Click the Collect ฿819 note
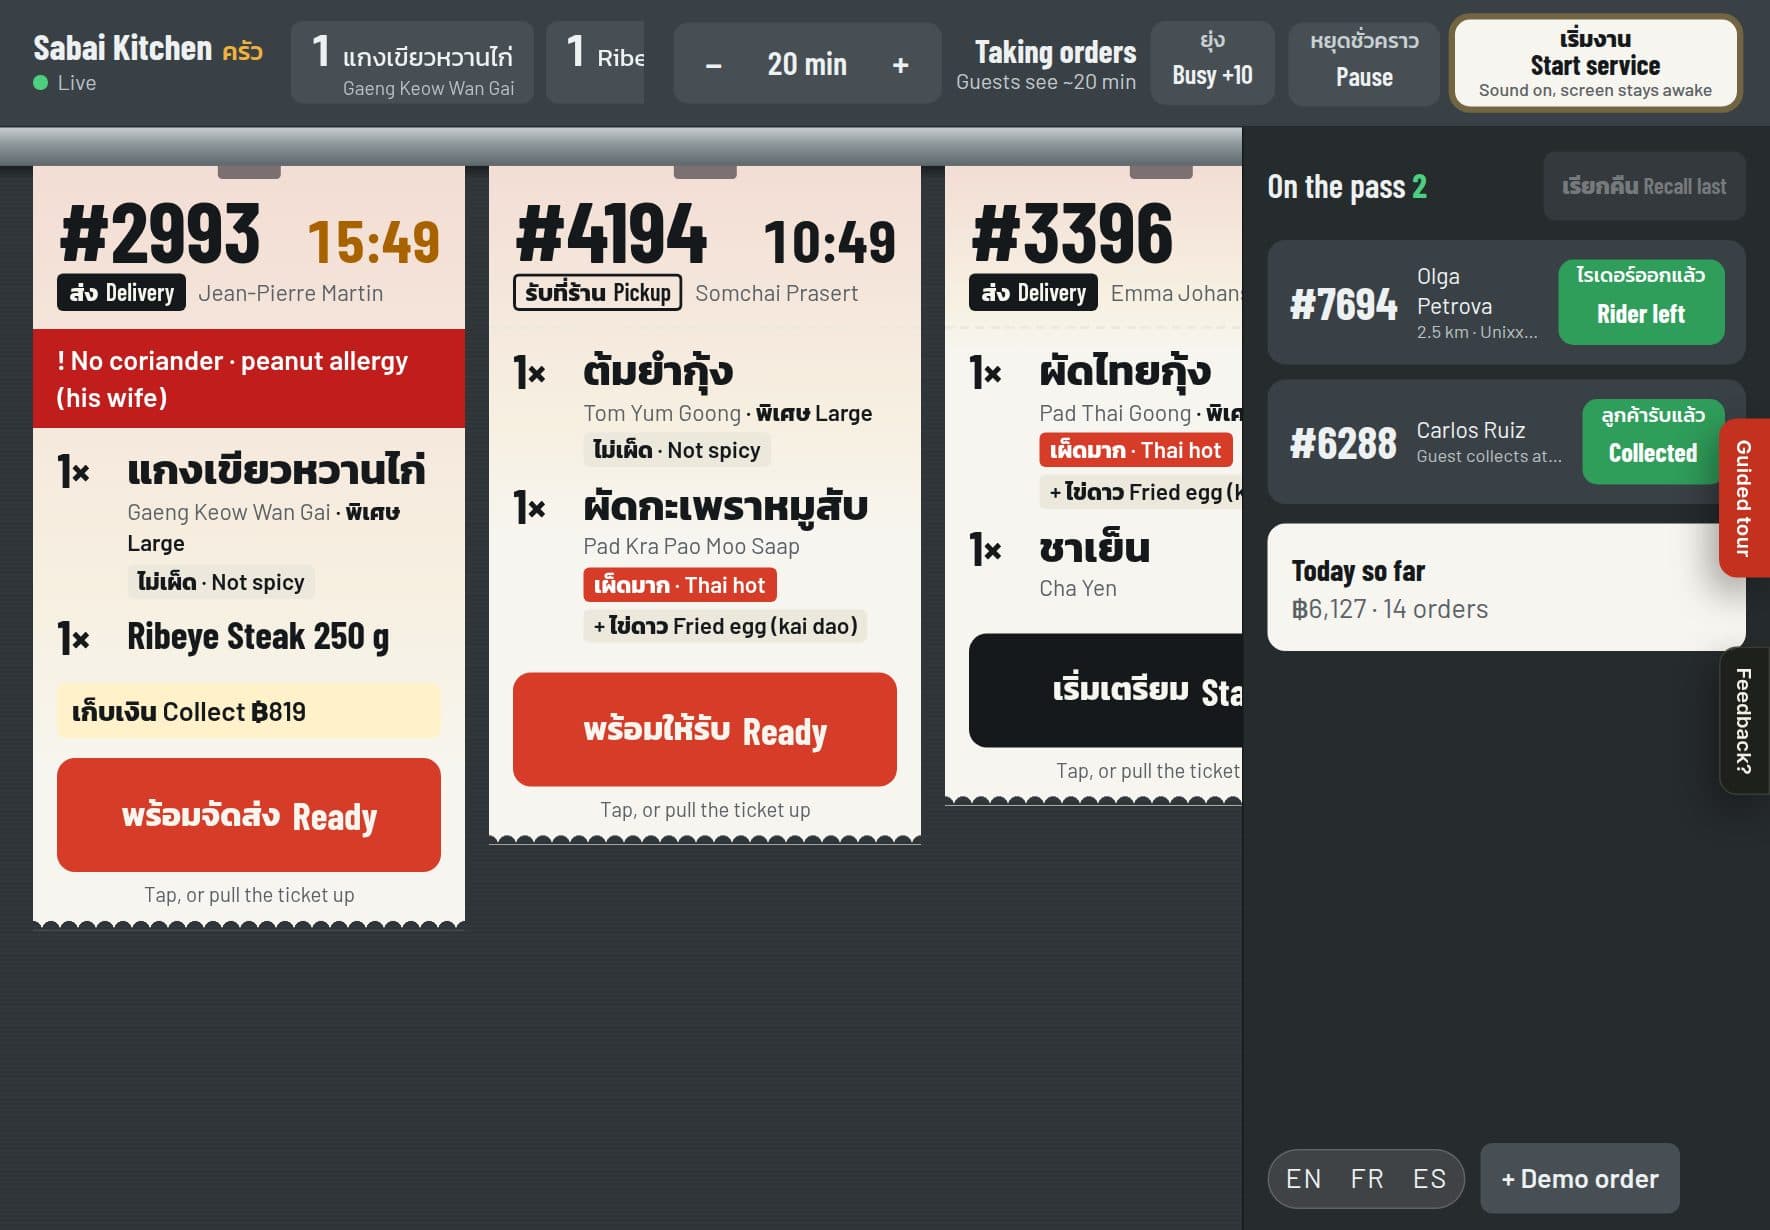 (x=249, y=711)
